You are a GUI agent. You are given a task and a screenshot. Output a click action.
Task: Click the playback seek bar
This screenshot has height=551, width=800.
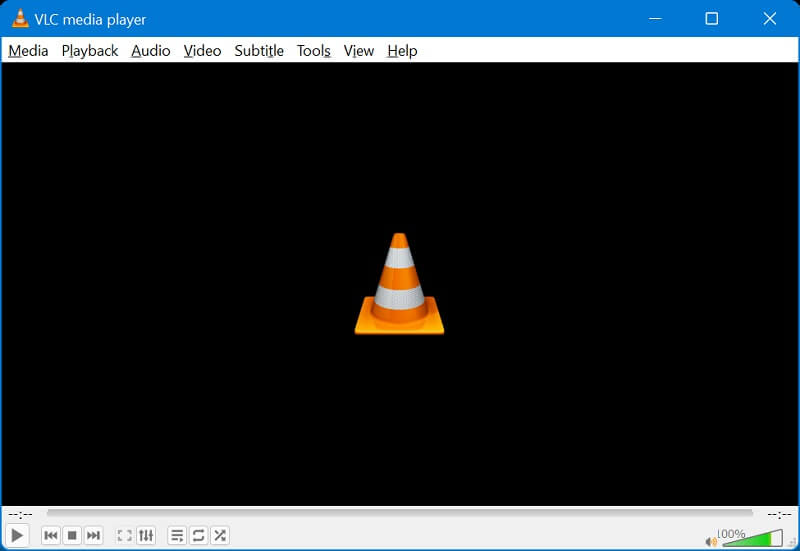click(400, 513)
